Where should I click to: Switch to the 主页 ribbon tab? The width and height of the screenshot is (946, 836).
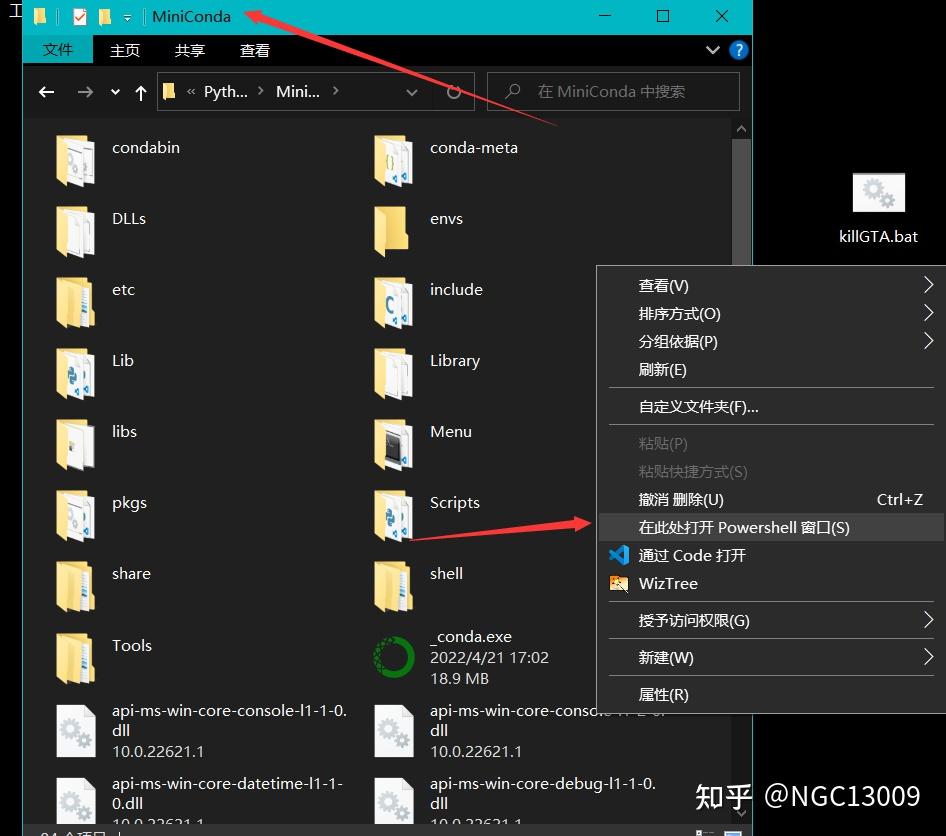[x=124, y=49]
